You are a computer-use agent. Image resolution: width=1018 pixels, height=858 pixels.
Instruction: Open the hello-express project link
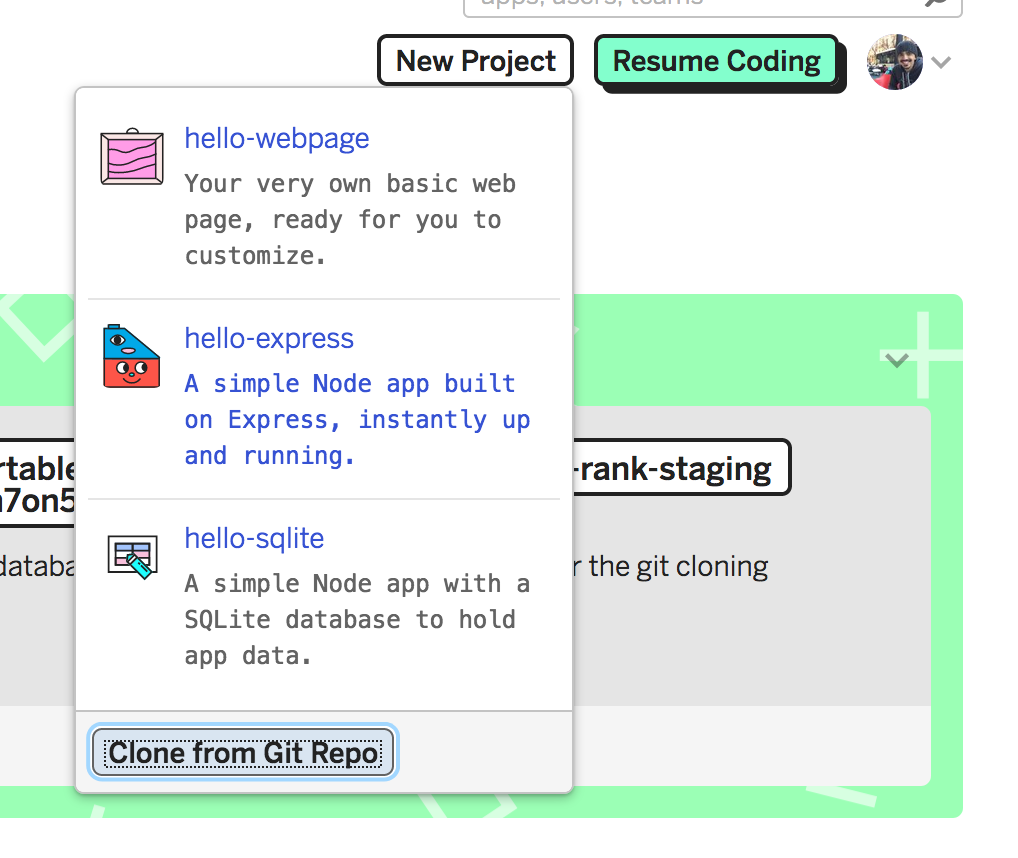click(269, 338)
